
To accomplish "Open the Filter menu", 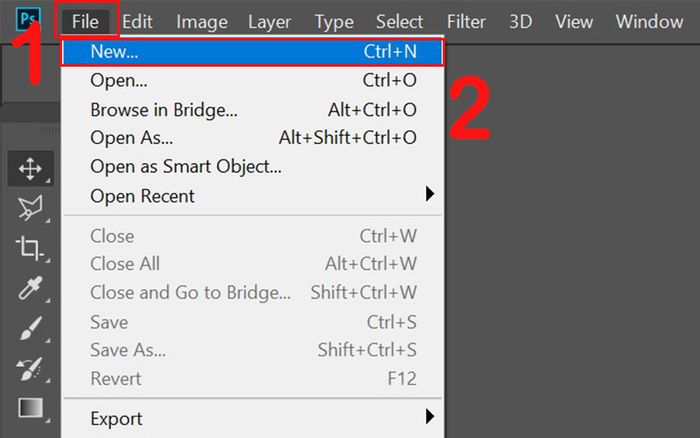I will [x=466, y=21].
